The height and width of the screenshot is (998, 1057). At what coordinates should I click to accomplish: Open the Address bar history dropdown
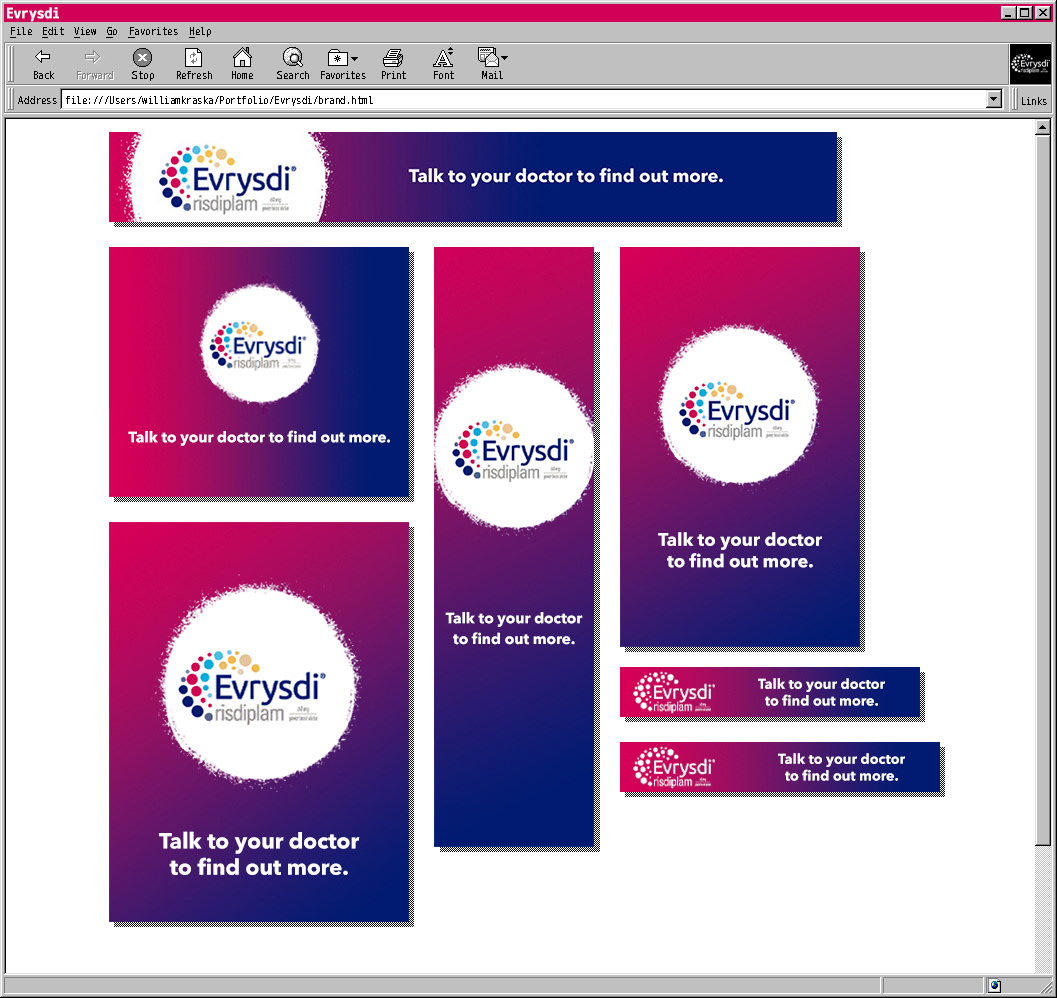(x=994, y=100)
